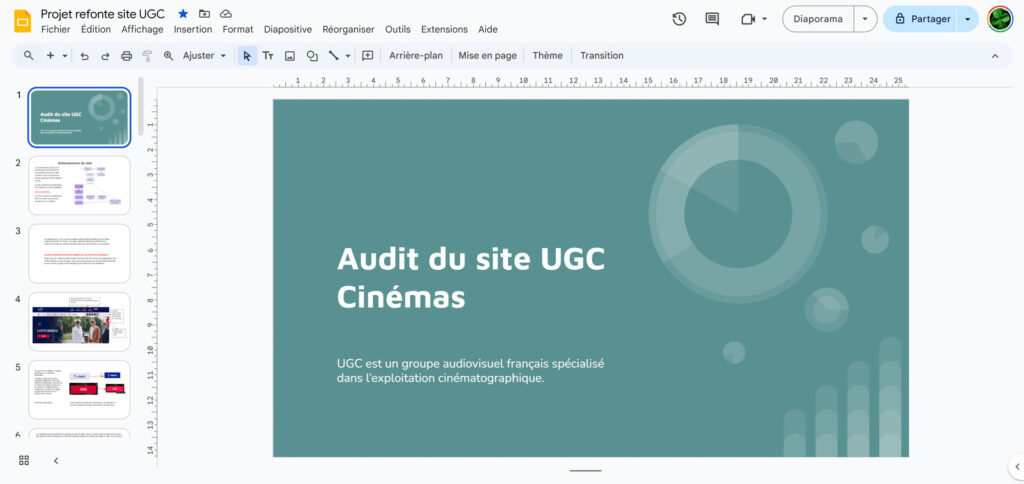Expand the line type dropdown arrow
Screen dimensions: 1024x484
(348, 56)
